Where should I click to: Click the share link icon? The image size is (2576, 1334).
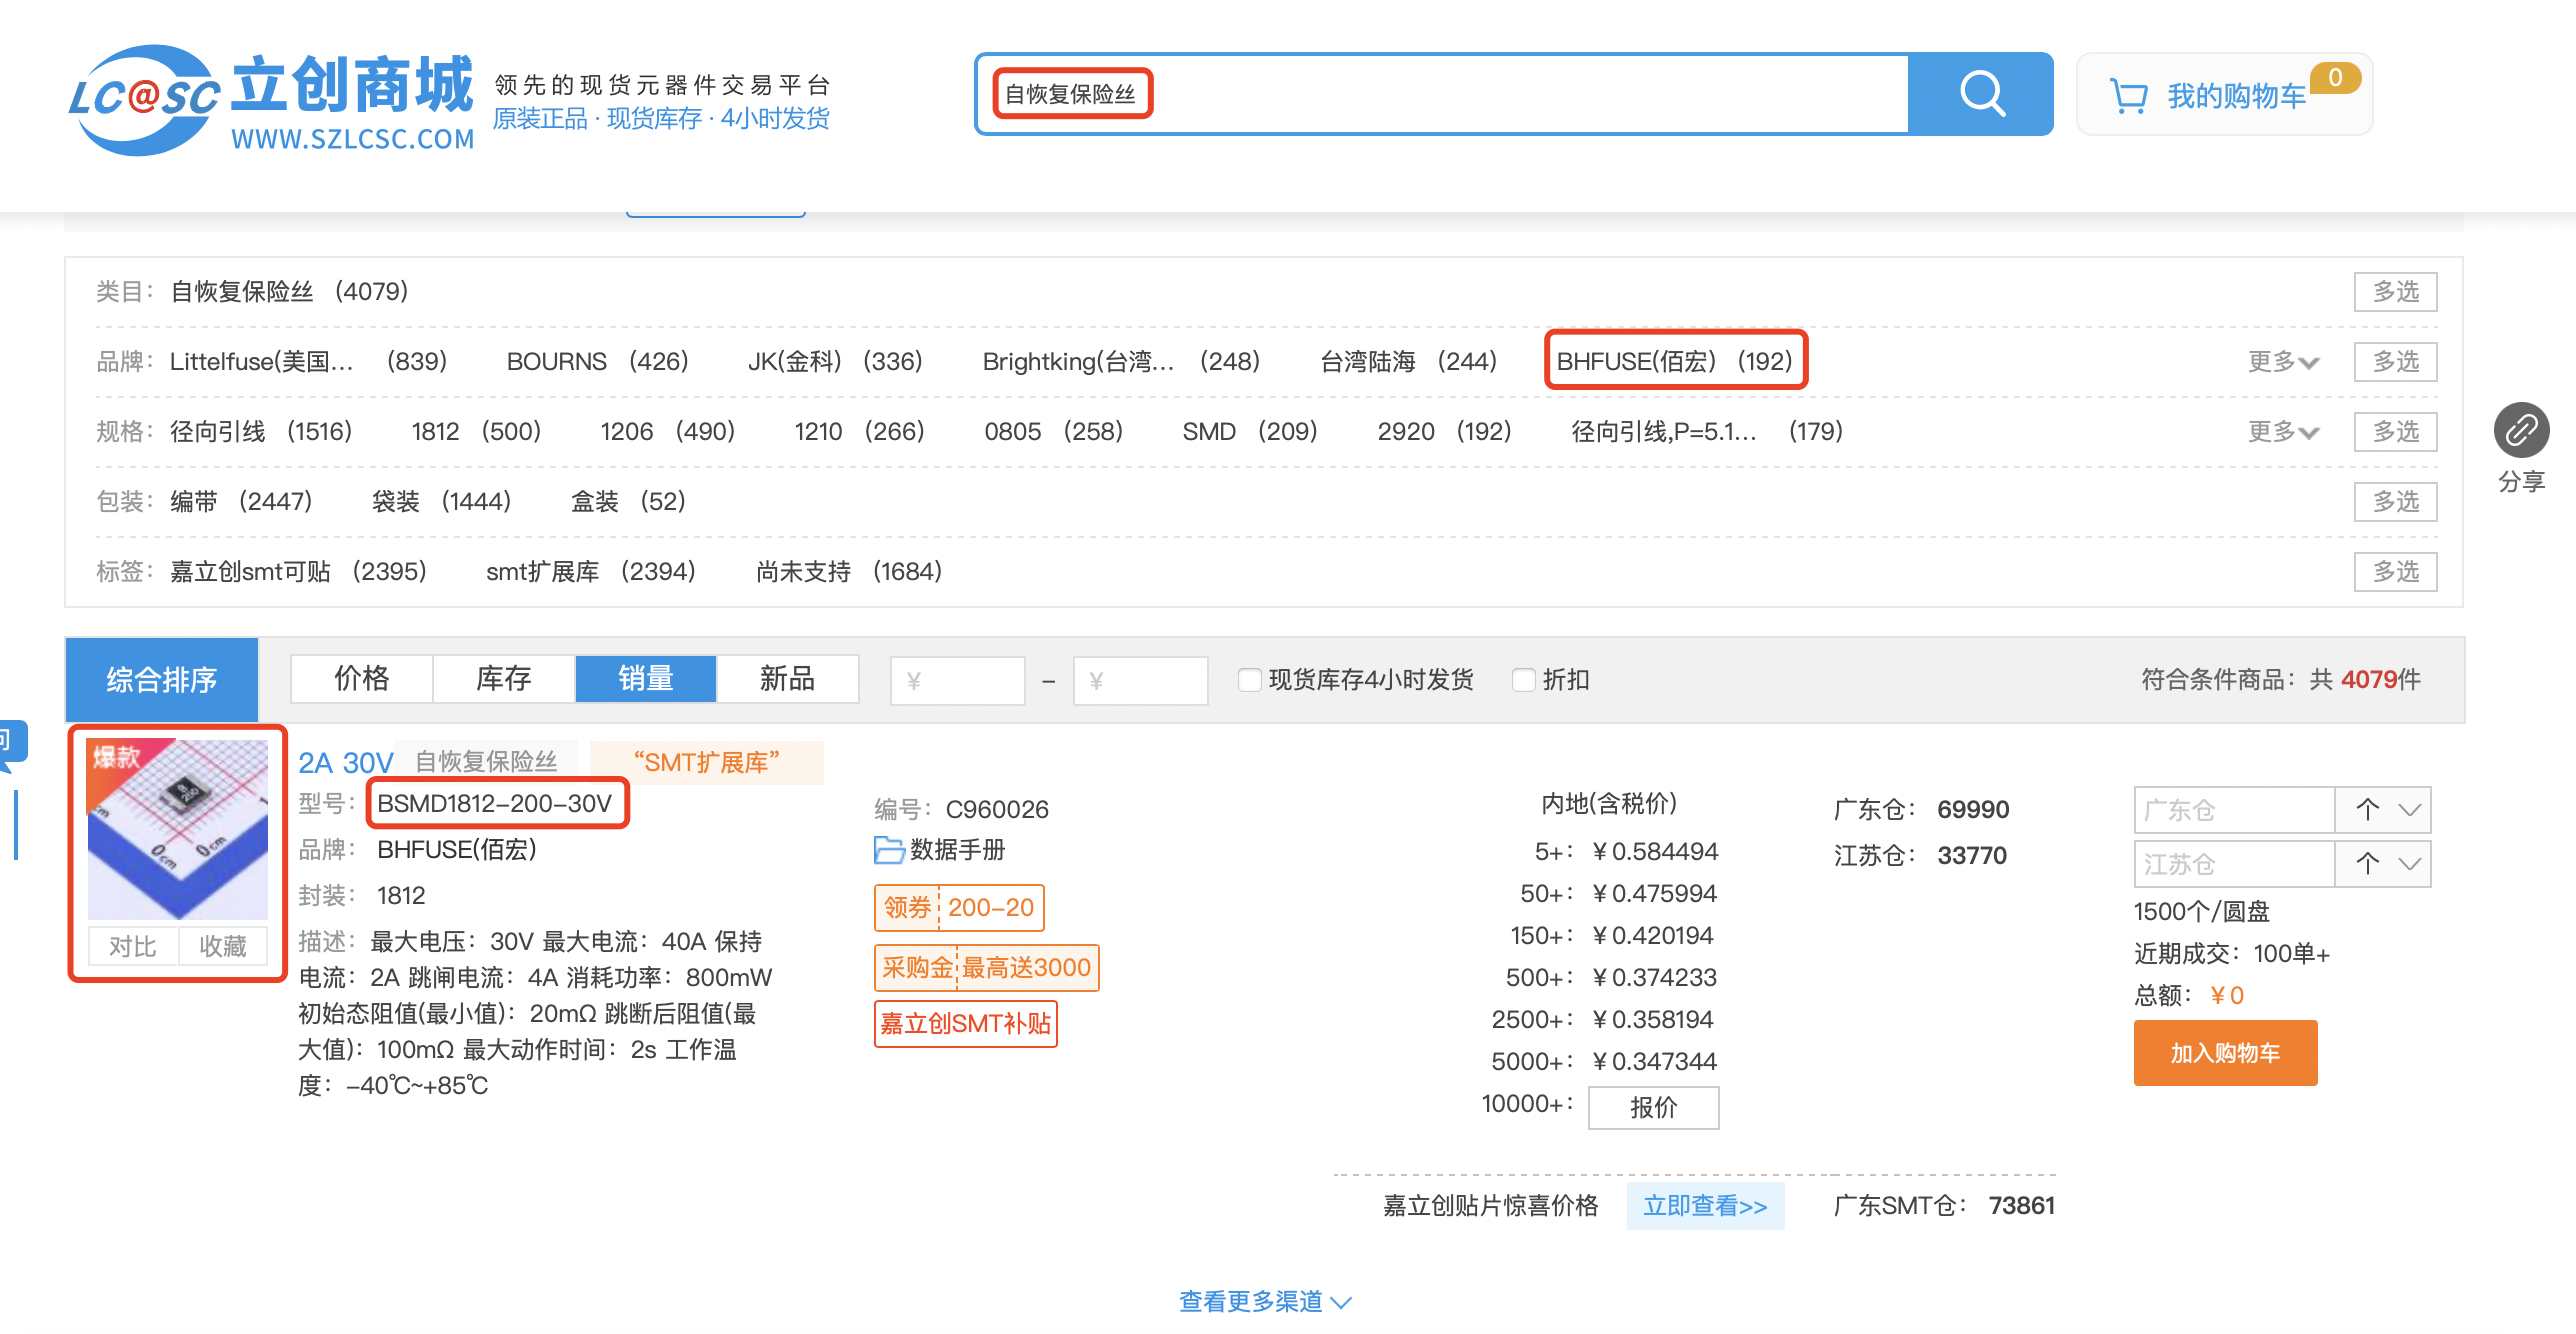(2521, 430)
